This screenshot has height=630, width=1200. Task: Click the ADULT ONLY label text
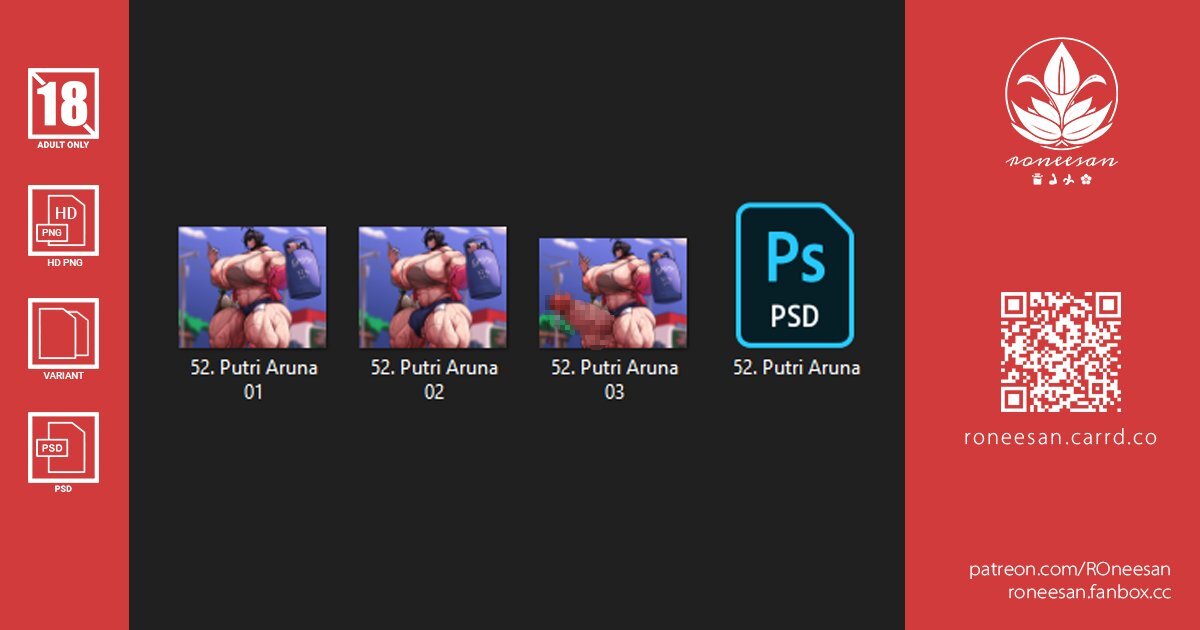(x=63, y=145)
